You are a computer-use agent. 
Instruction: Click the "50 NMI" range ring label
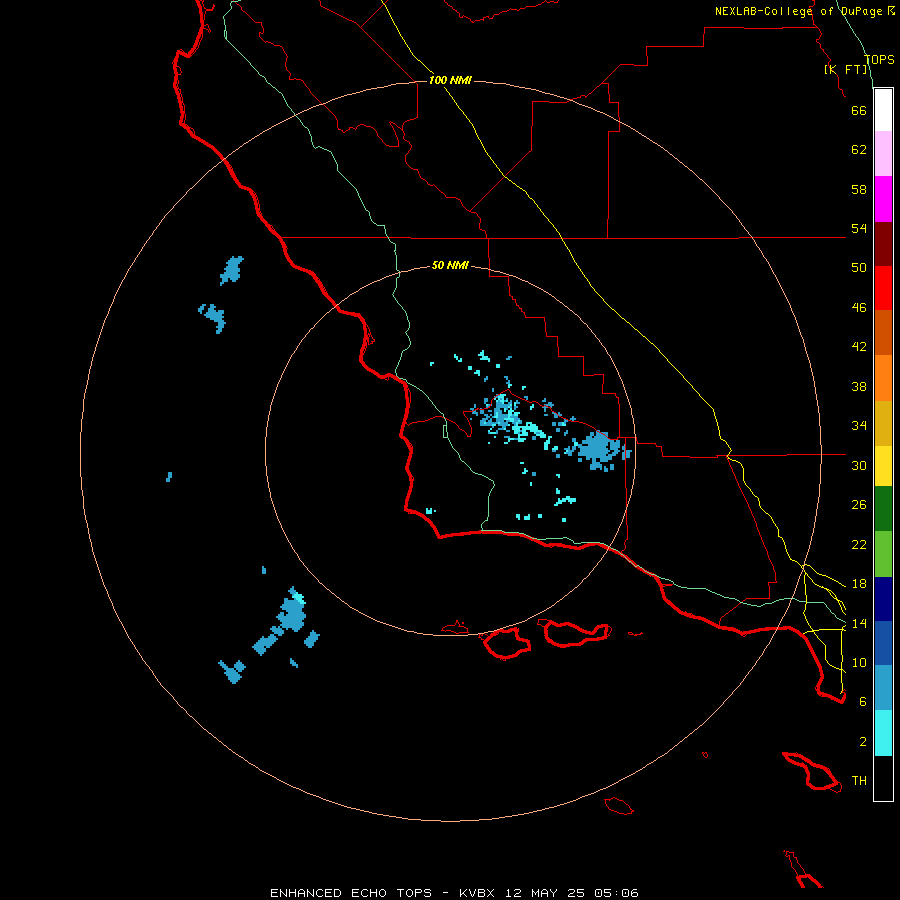pos(450,265)
